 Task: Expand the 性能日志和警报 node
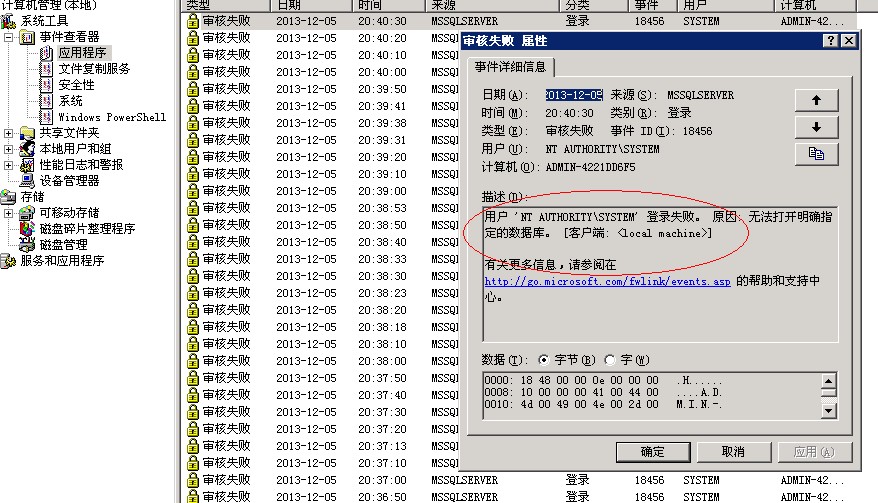coord(9,165)
